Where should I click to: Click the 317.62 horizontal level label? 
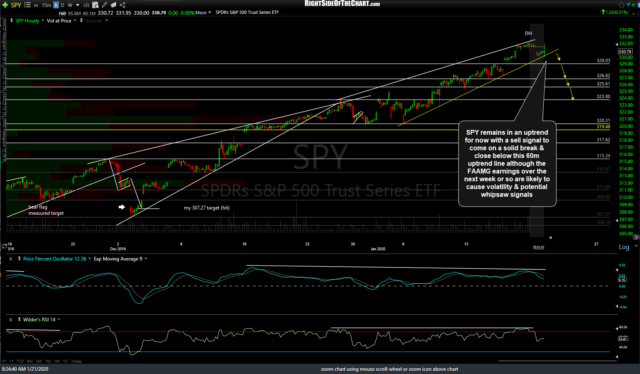(603, 140)
